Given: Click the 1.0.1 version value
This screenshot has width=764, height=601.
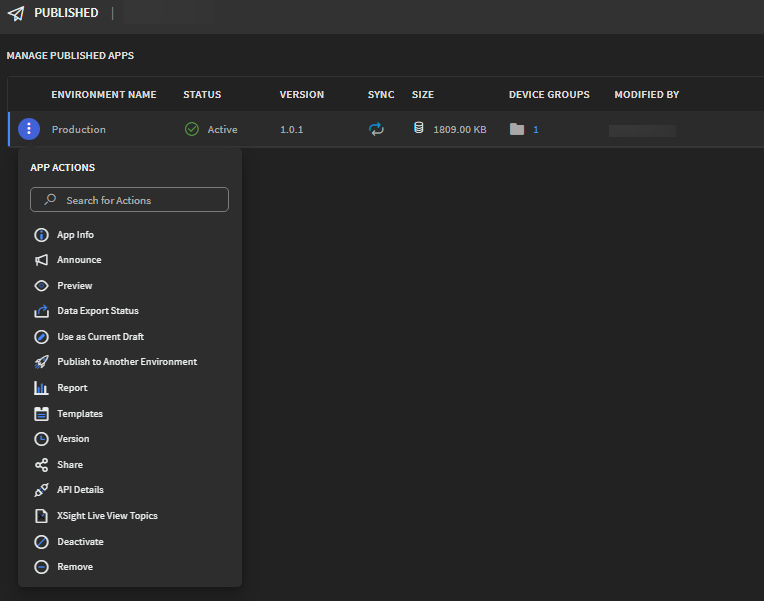Looking at the screenshot, I should 291,130.
